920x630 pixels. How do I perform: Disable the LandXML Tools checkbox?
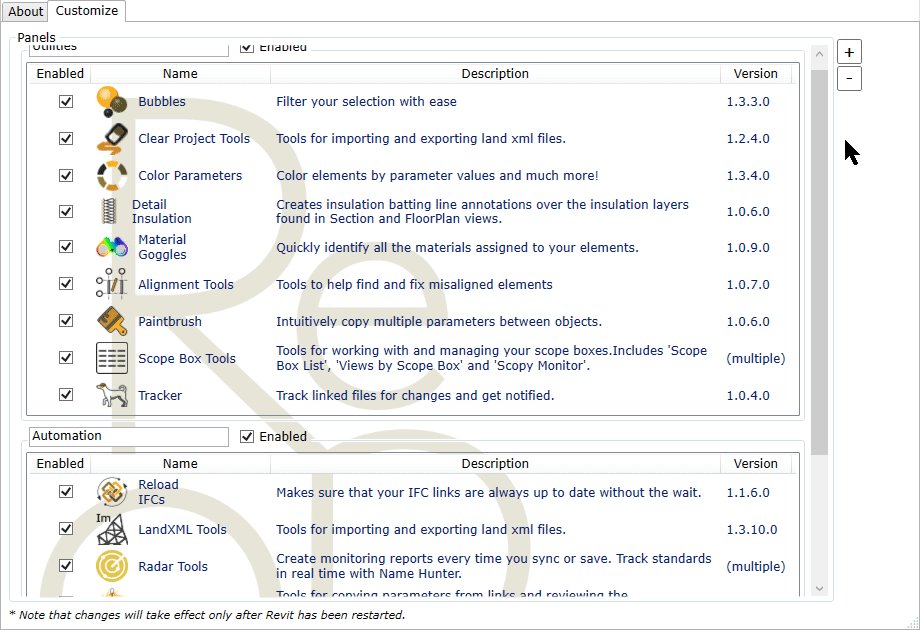click(x=66, y=529)
